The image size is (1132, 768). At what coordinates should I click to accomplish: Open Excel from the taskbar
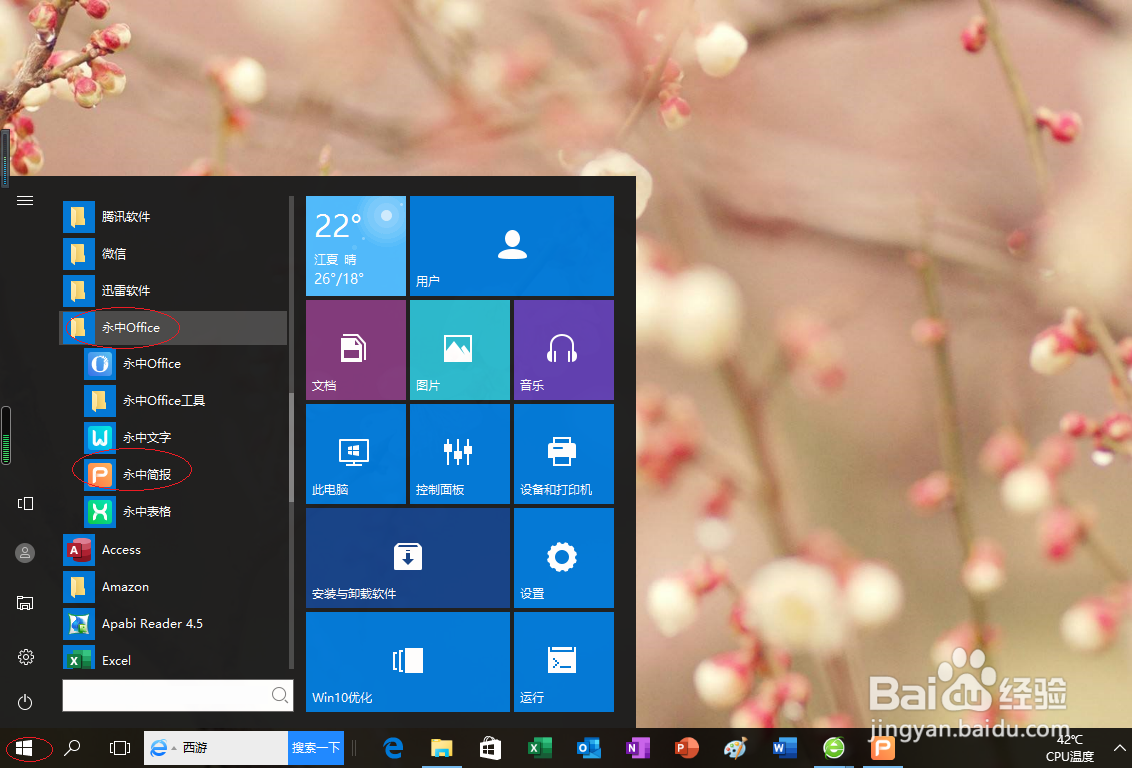click(x=539, y=749)
